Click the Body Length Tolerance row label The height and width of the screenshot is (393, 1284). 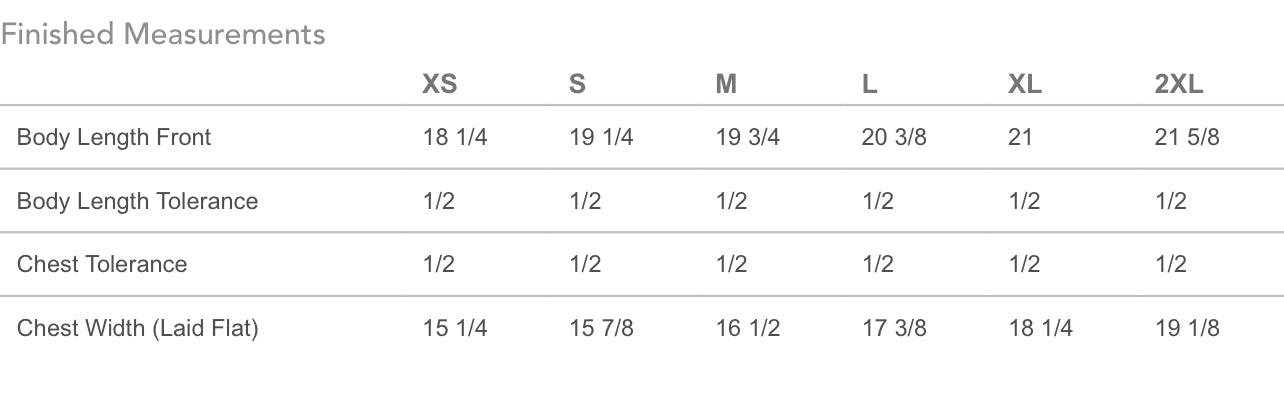[138, 201]
